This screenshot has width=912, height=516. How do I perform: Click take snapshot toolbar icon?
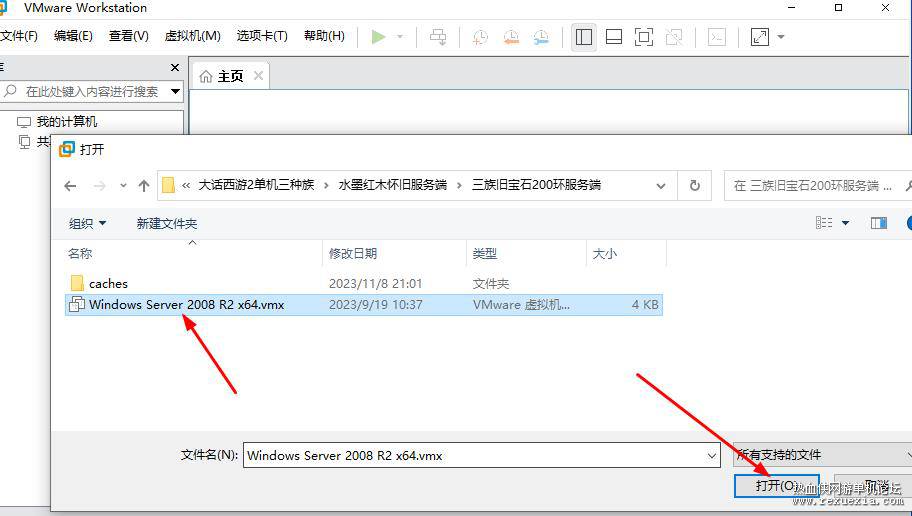coord(480,37)
